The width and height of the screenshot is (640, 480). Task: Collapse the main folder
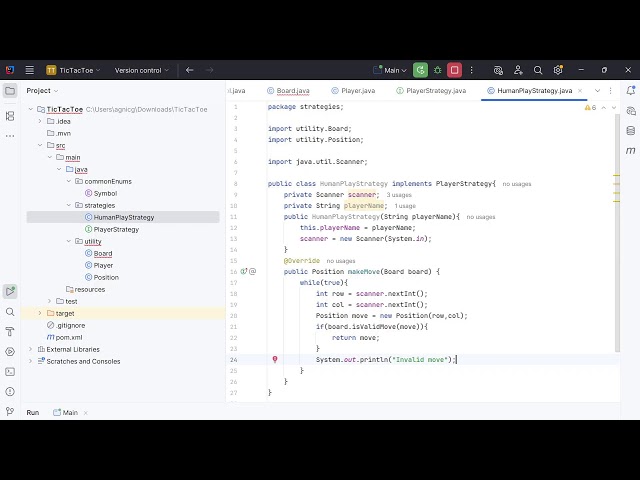(x=50, y=157)
